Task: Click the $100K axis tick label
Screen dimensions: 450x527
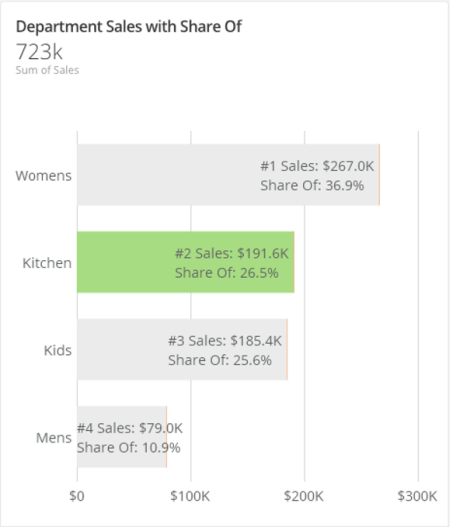Action: click(190, 496)
